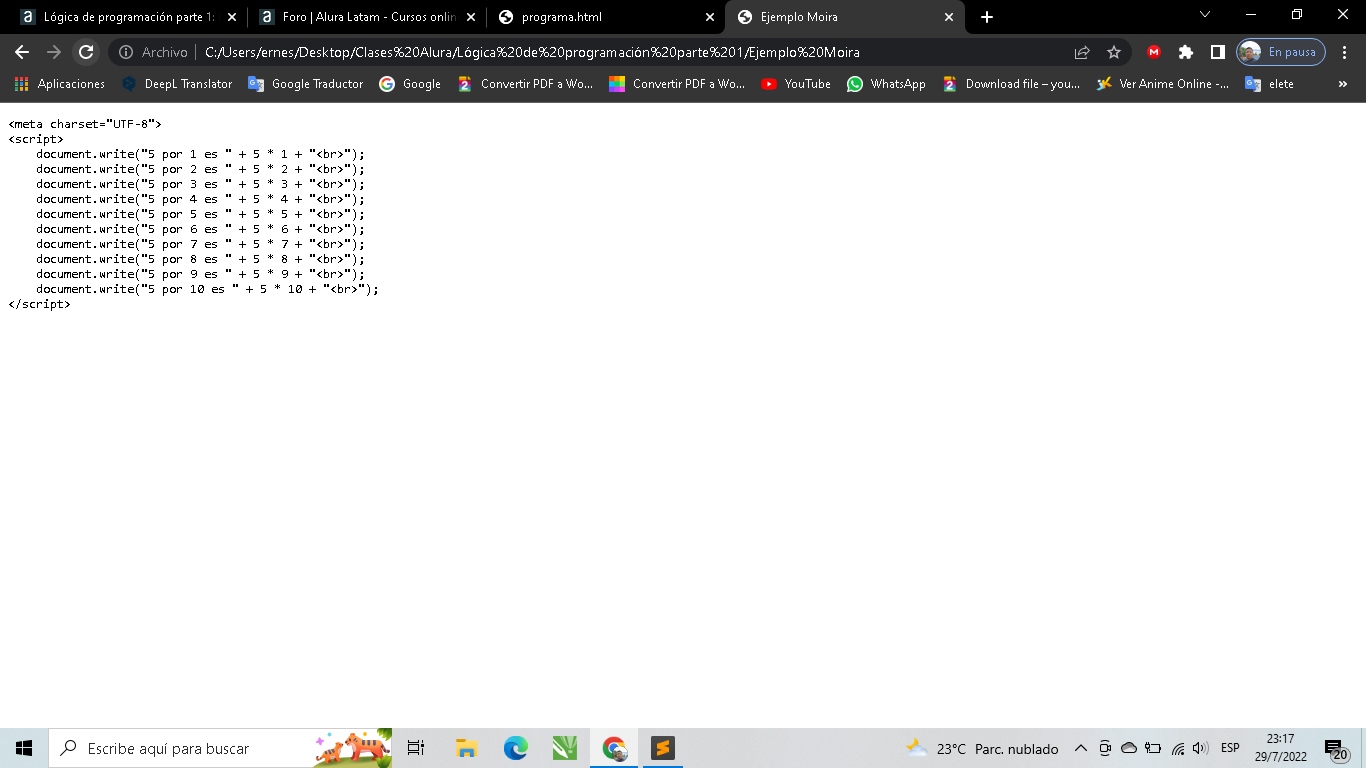Toggle the browser side panel

[1218, 52]
